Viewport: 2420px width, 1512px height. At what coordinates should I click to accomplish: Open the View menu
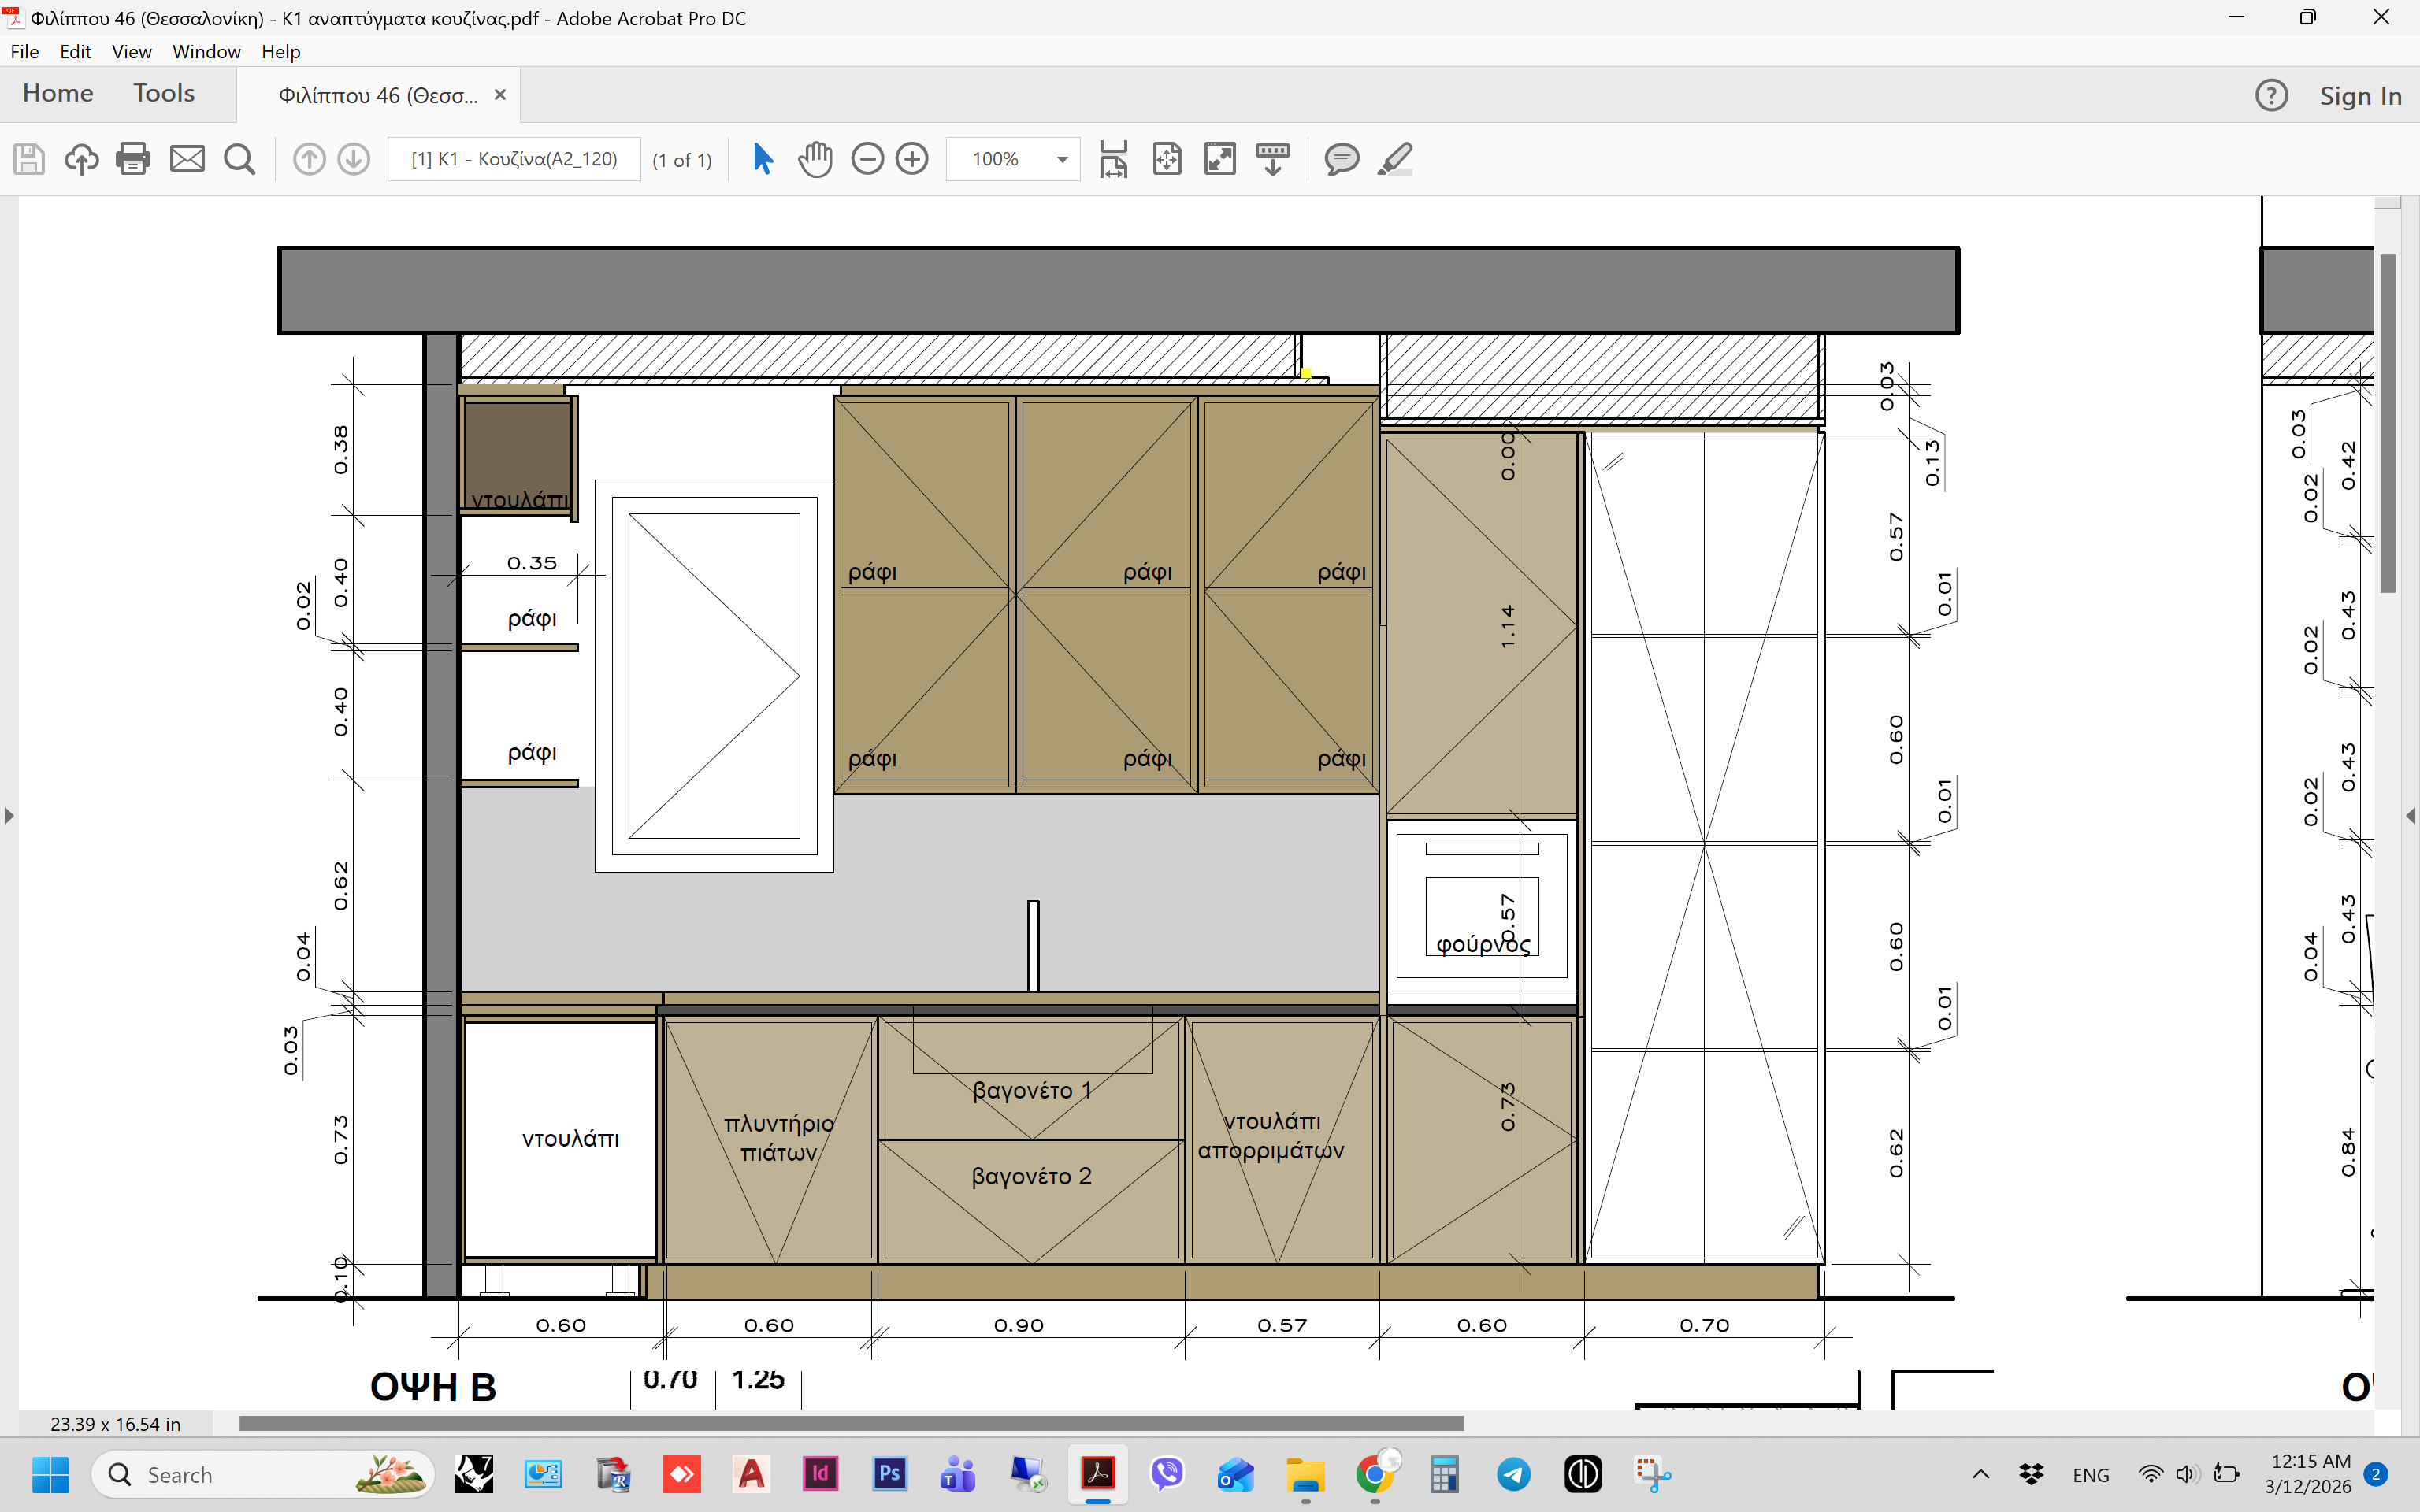[131, 51]
